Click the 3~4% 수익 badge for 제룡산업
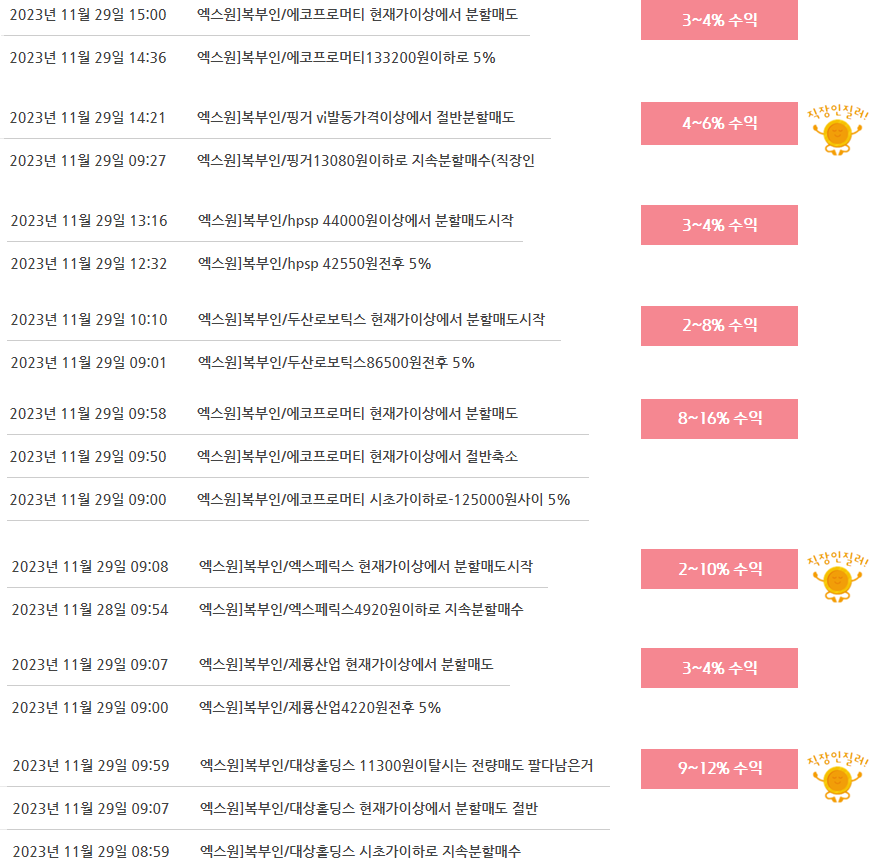The width and height of the screenshot is (871, 867). click(x=719, y=668)
